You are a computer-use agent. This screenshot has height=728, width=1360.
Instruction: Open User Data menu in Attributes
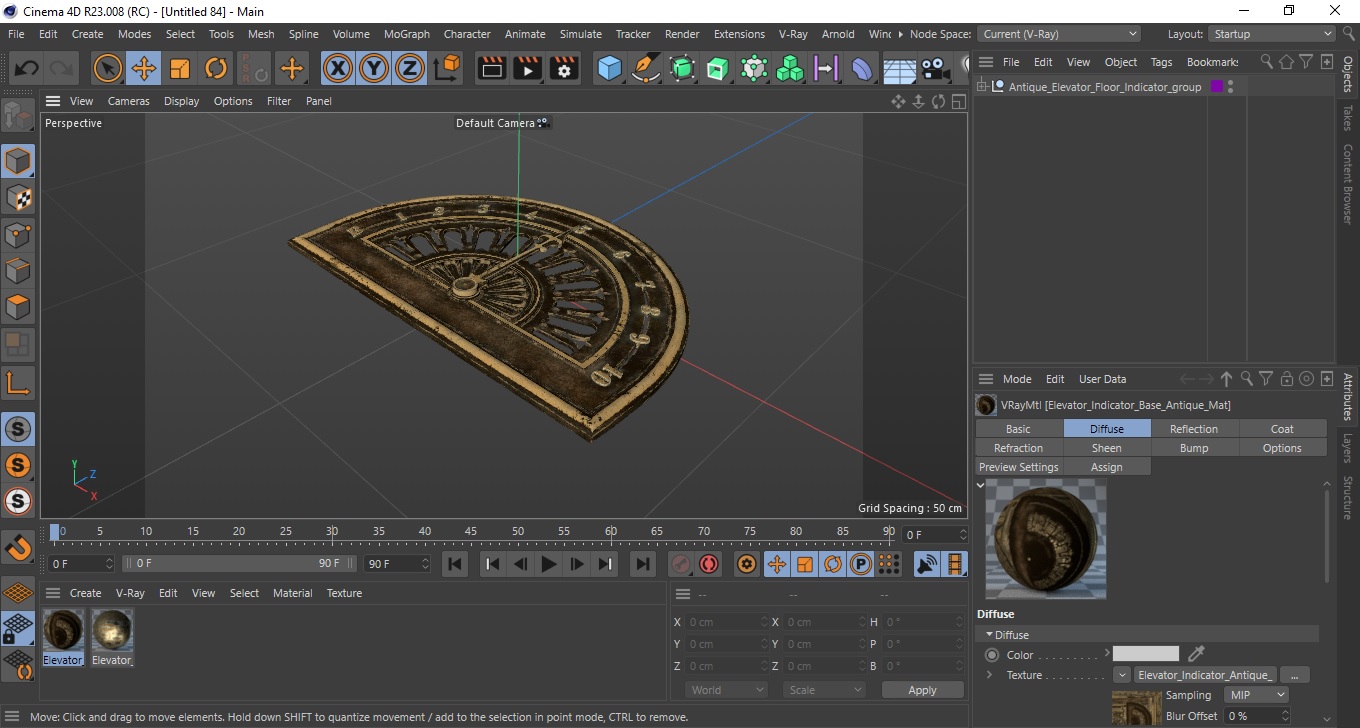coord(1102,379)
